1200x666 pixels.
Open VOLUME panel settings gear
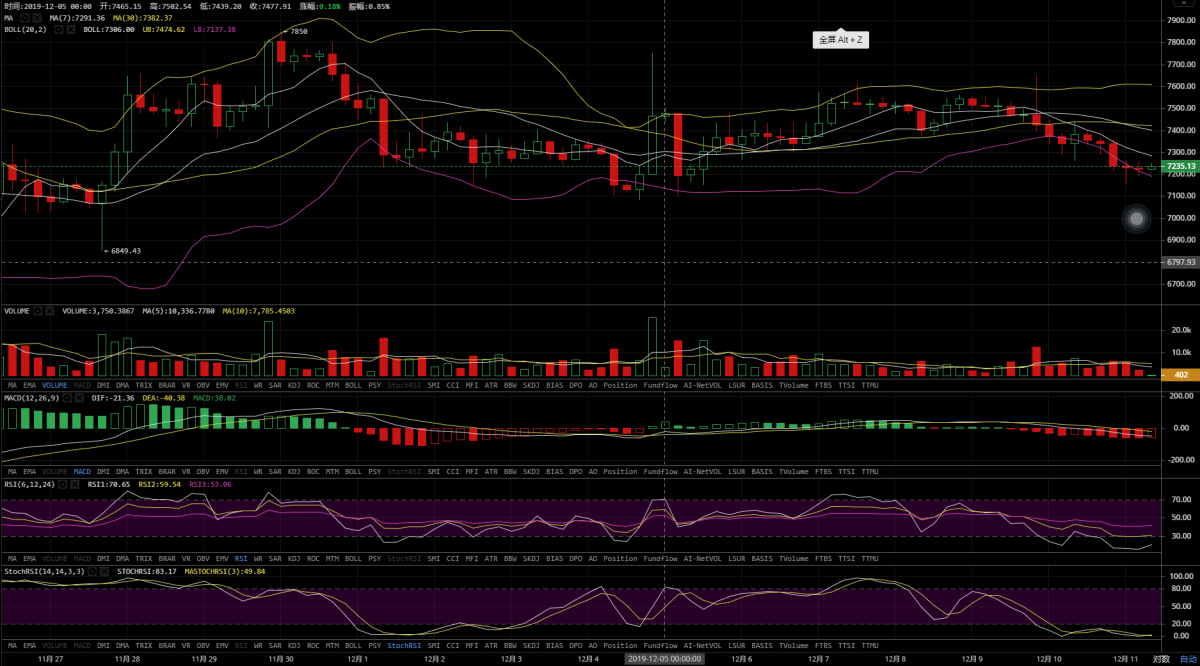point(38,311)
